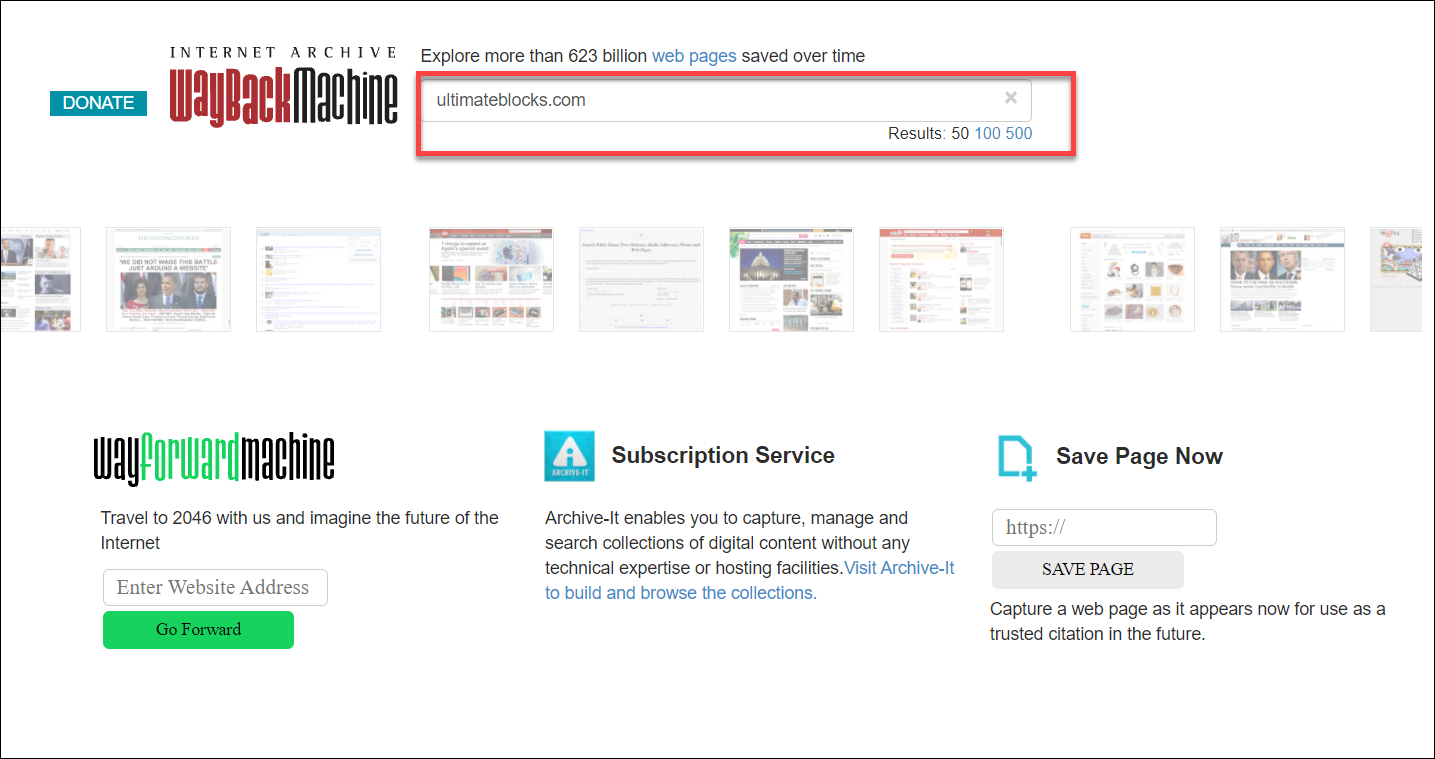Focus the ultimateblocks.com search field
Image resolution: width=1435 pixels, height=759 pixels.
pyautogui.click(x=726, y=100)
